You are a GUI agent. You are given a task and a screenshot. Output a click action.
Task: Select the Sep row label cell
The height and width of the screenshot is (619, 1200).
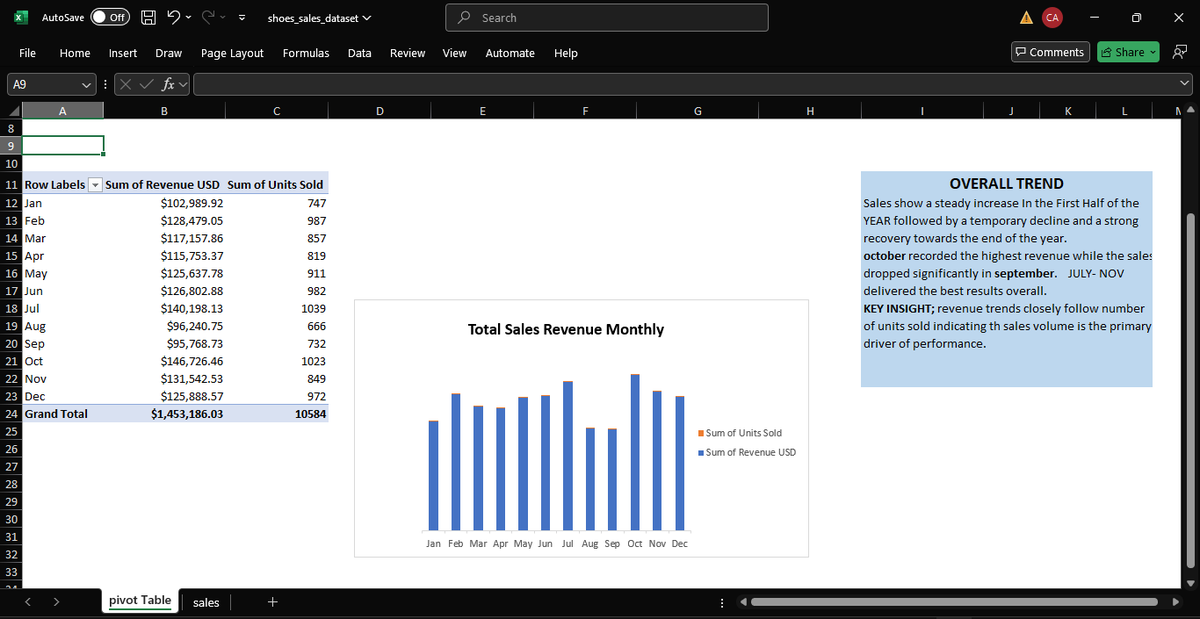62,344
